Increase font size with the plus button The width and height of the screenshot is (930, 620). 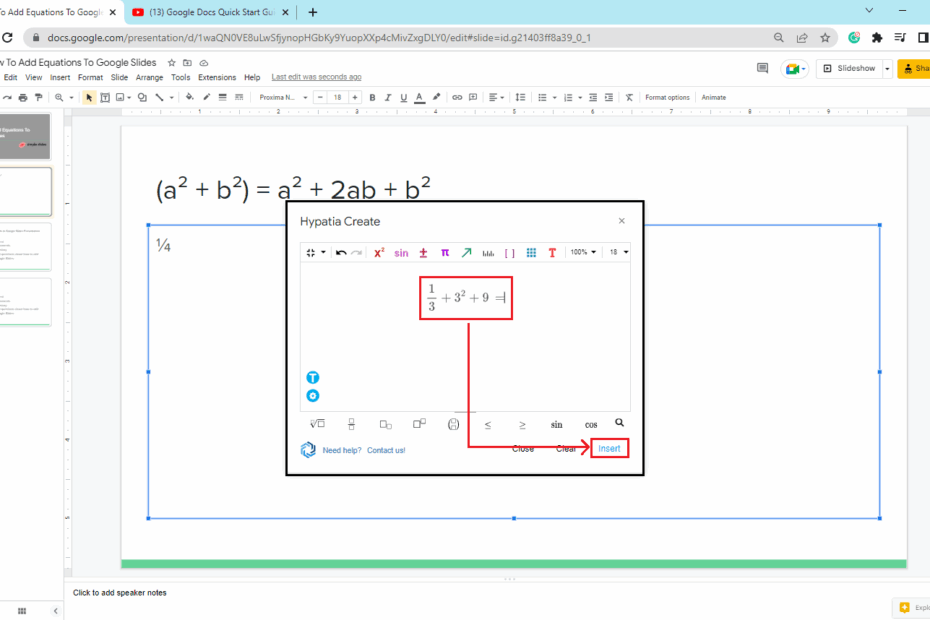[355, 97]
